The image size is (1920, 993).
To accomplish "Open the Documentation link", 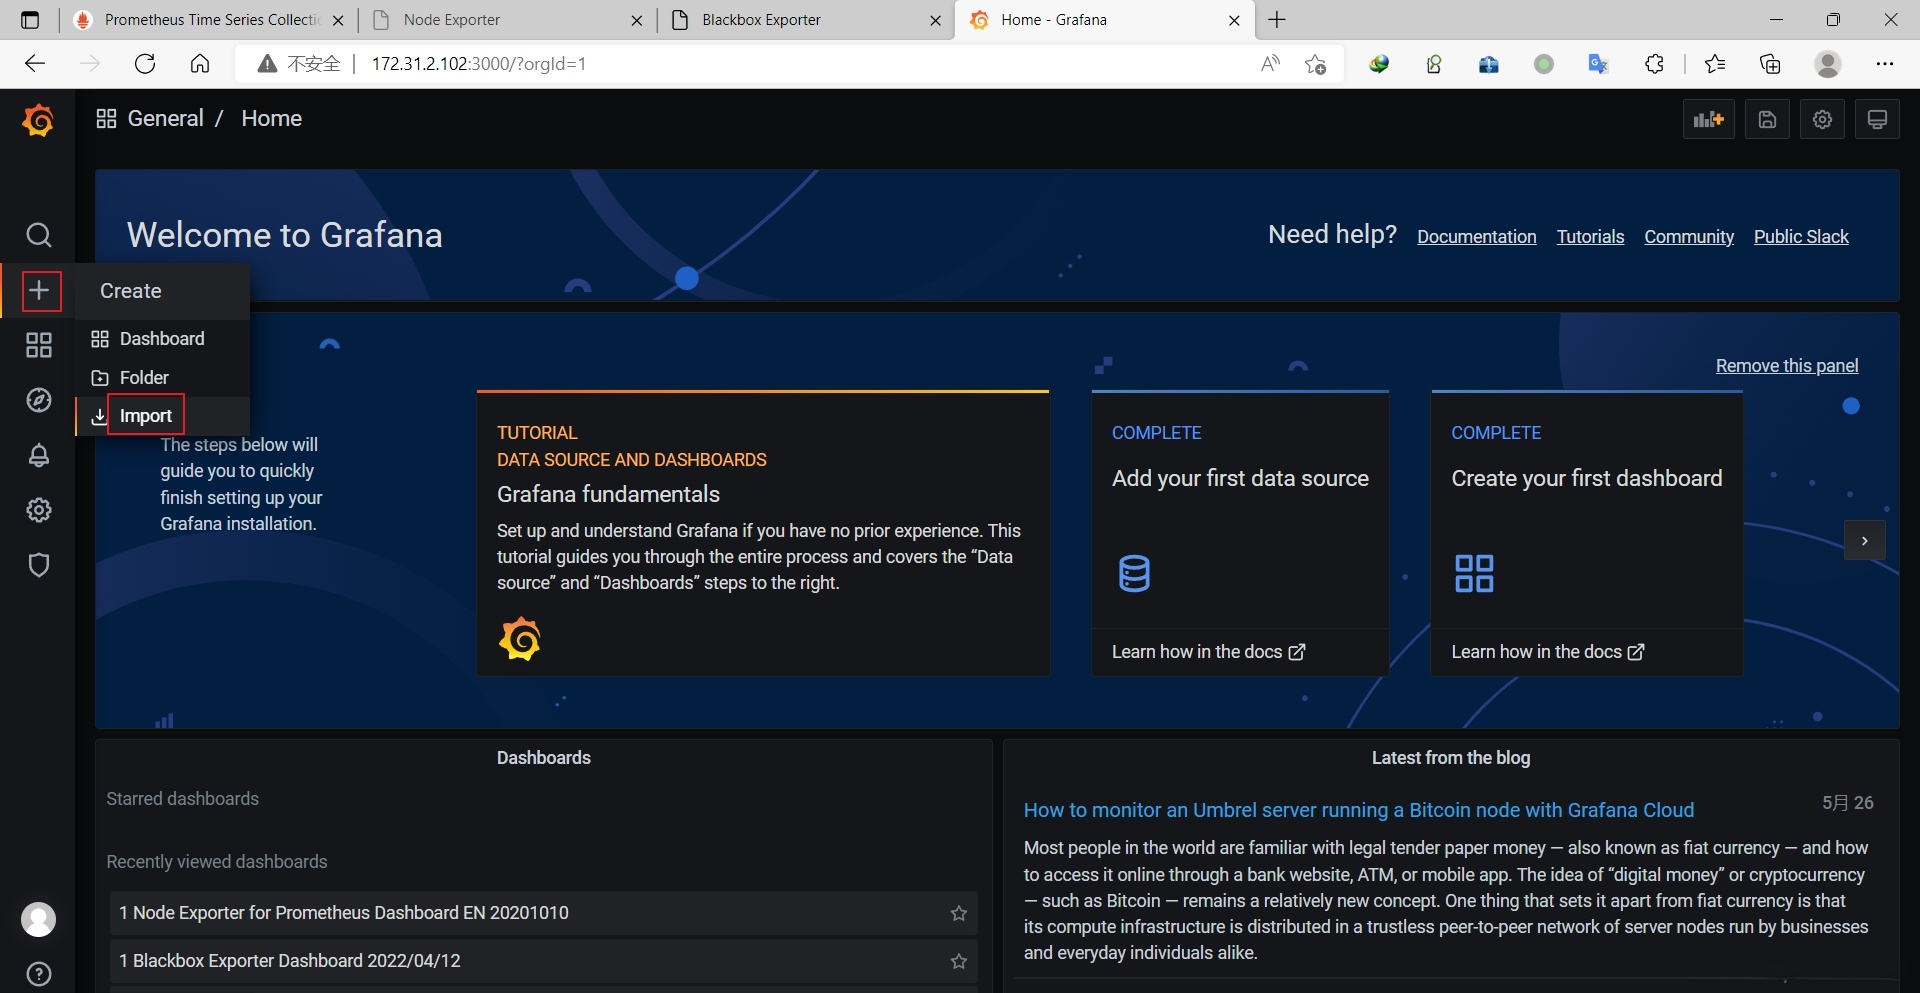I will 1477,237.
